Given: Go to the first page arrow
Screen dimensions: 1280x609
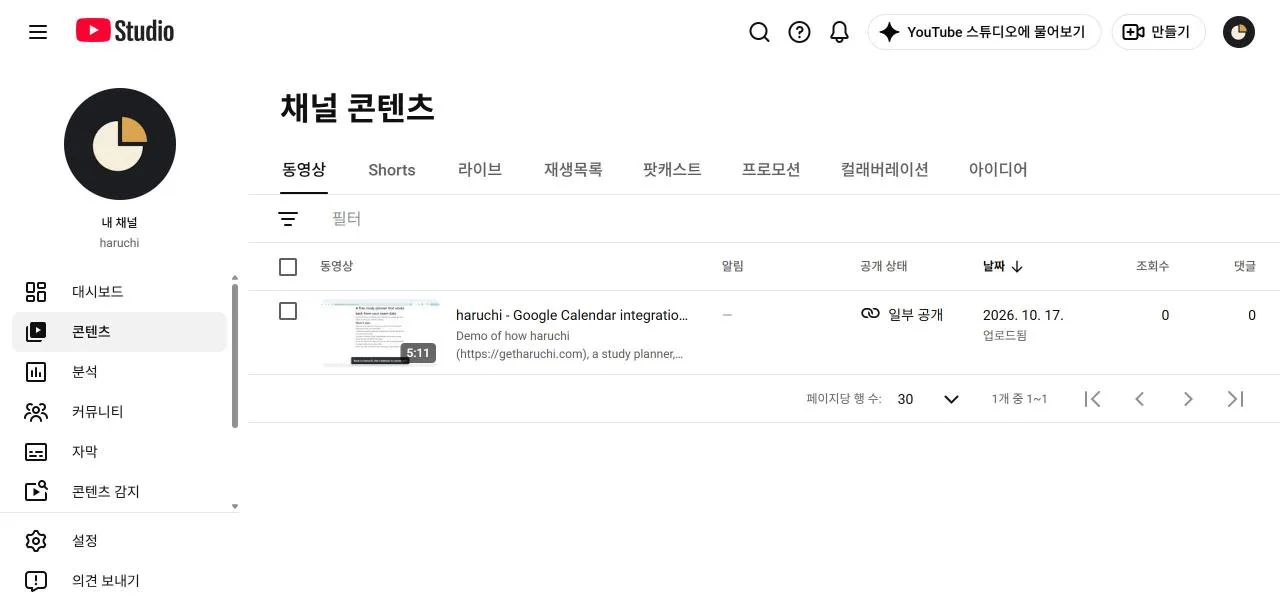Looking at the screenshot, I should tap(1093, 399).
